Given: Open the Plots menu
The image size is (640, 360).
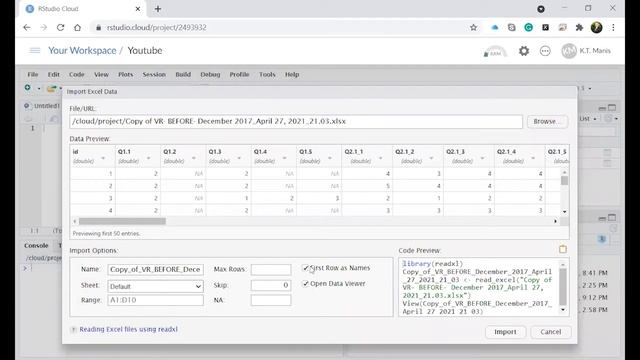Looking at the screenshot, I should point(125,74).
